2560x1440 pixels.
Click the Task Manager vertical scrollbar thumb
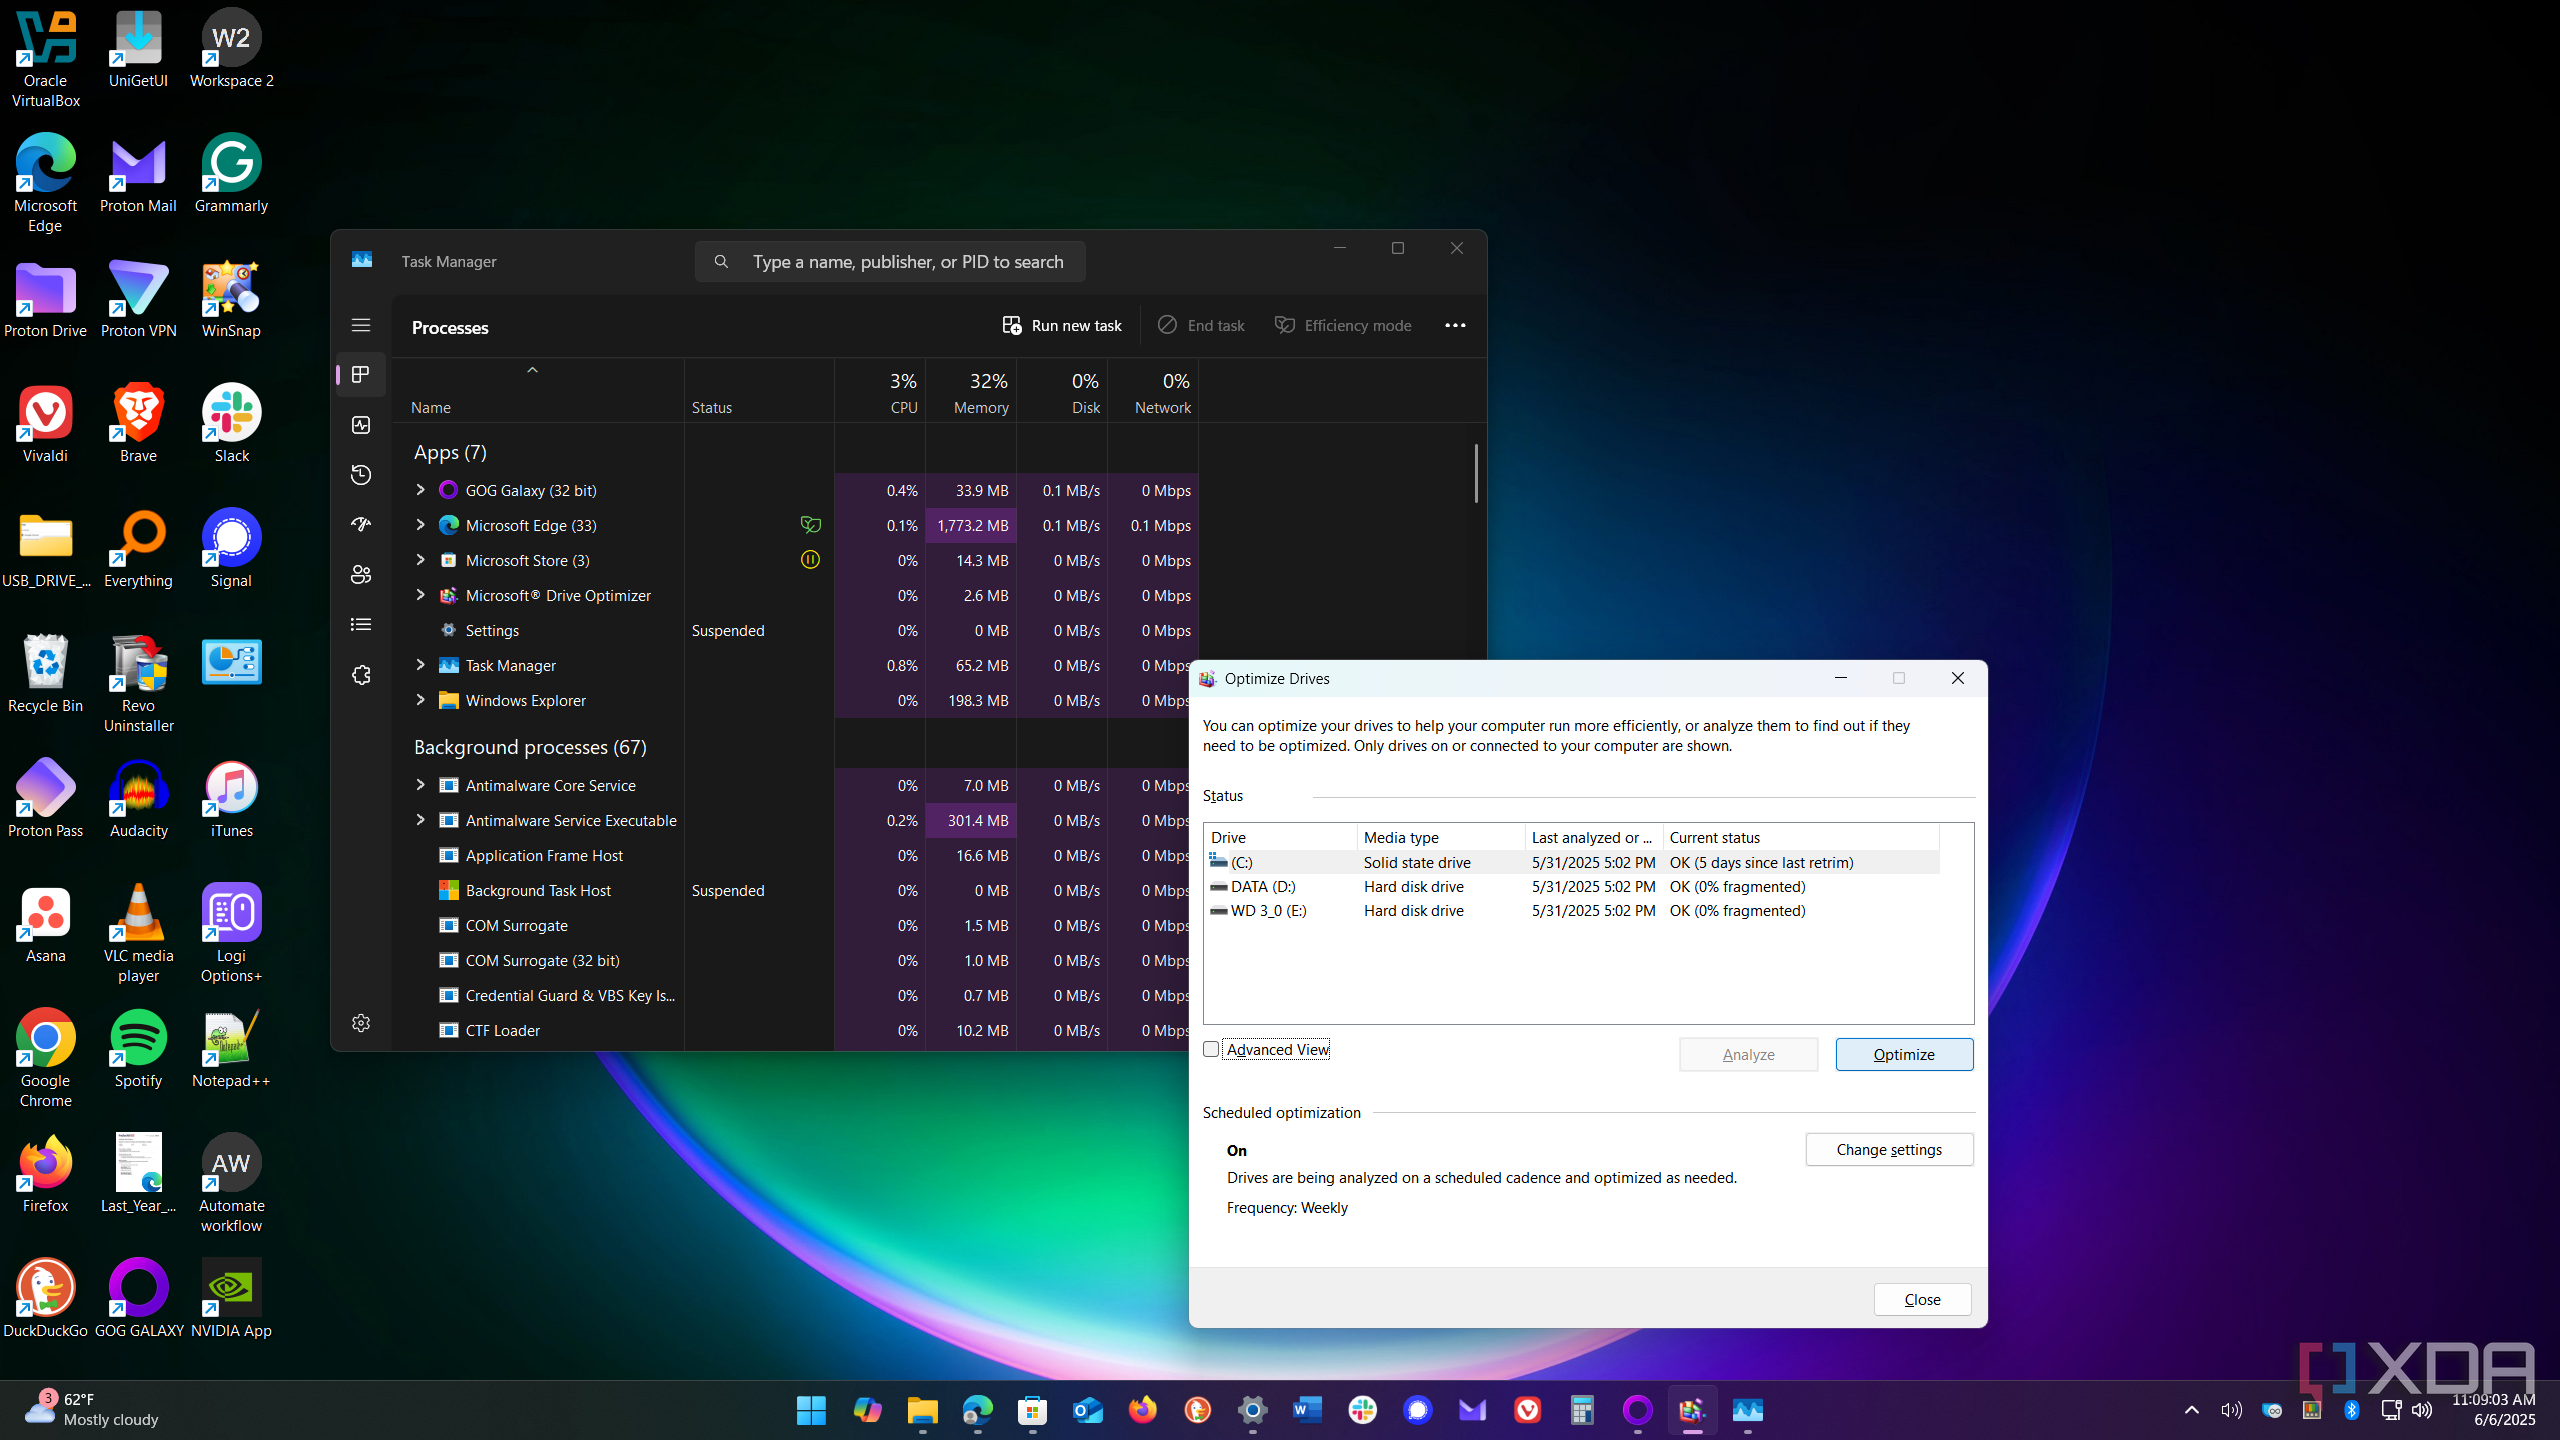tap(1476, 474)
